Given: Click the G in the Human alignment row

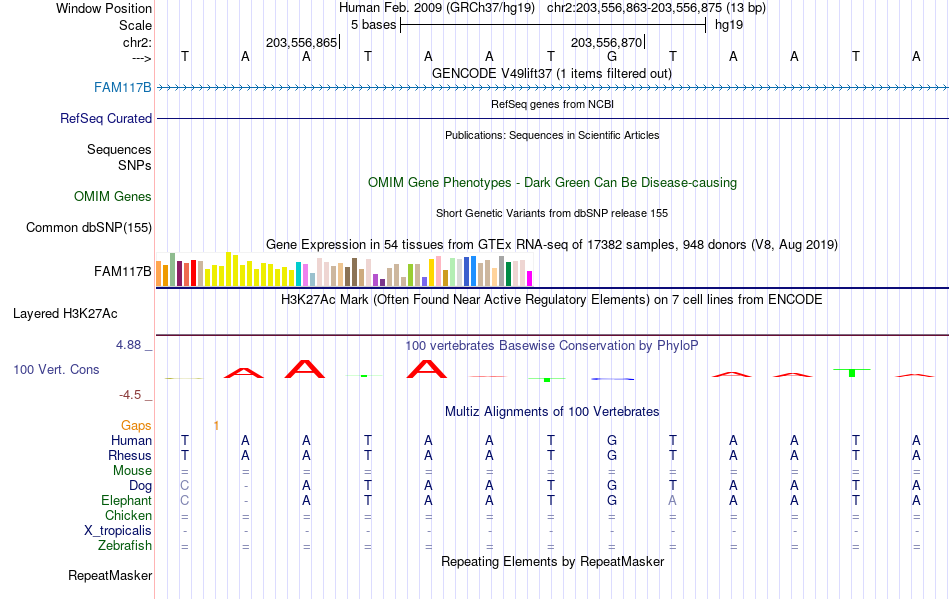Looking at the screenshot, I should coord(612,440).
